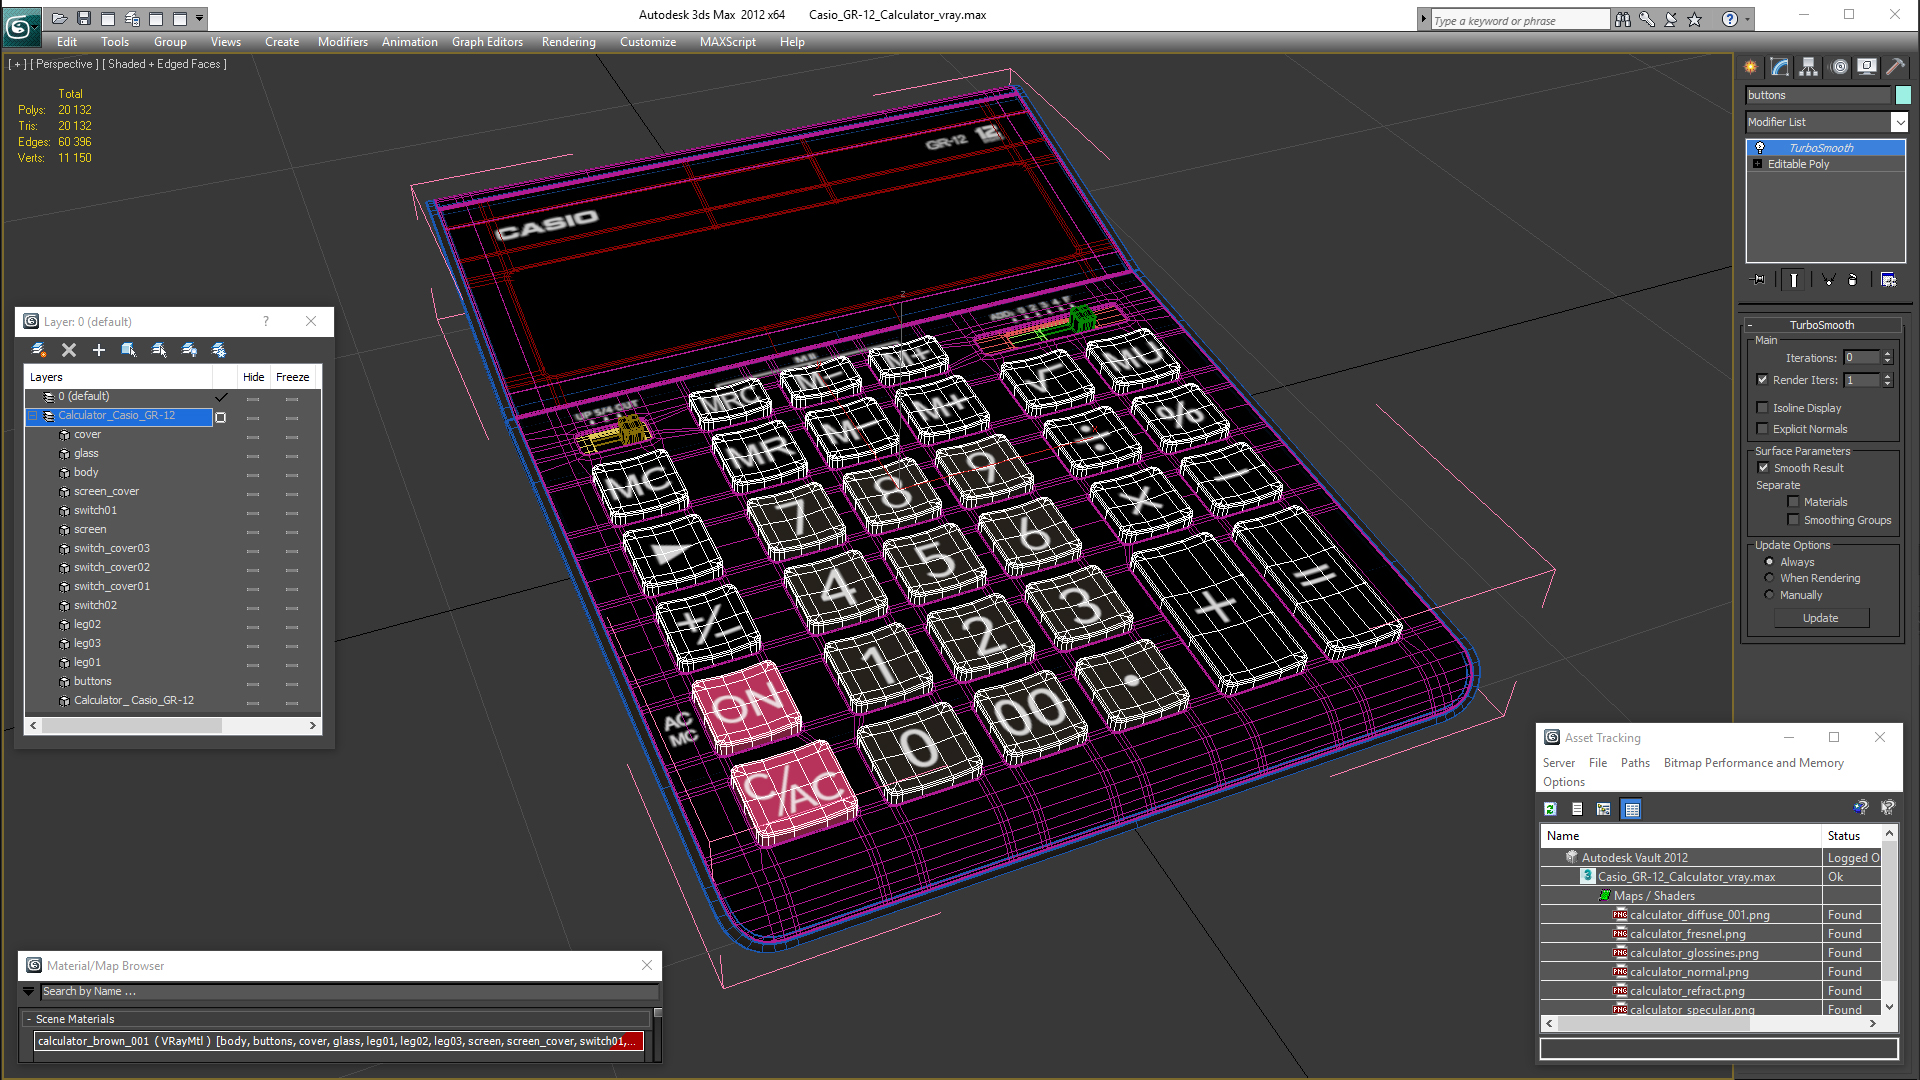Screen dimensions: 1920x1080
Task: Delete highlighted layers X icon
Action: coord(69,350)
